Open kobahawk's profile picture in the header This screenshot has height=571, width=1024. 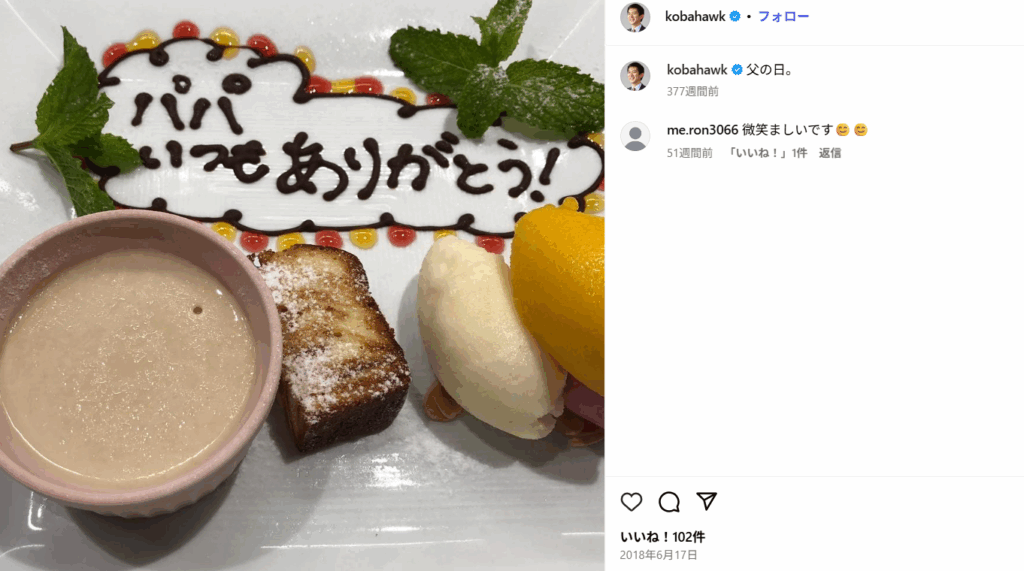(635, 16)
